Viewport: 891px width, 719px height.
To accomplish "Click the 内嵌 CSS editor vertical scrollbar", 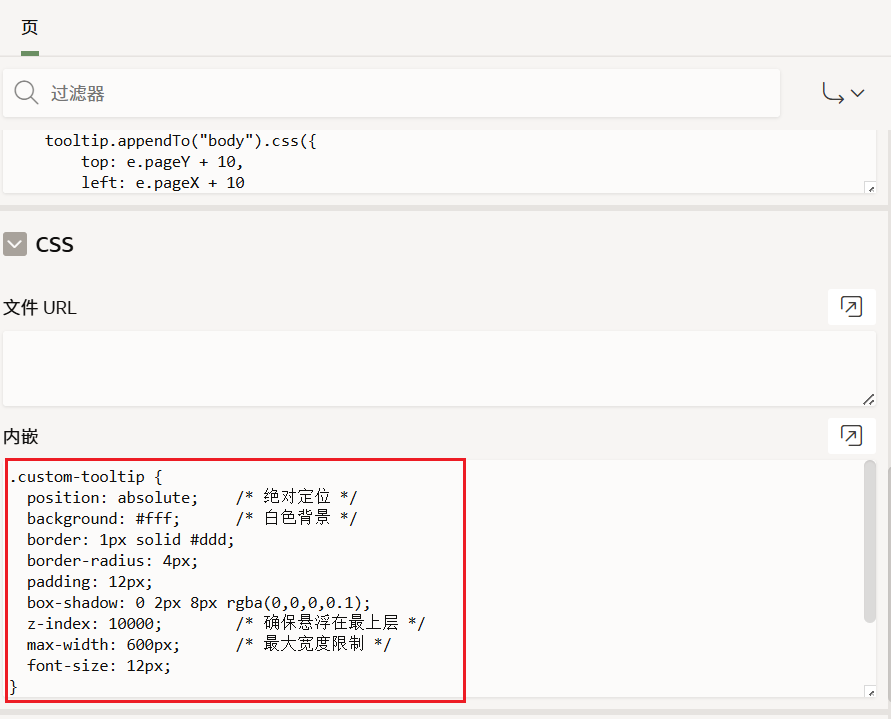I will [x=870, y=540].
